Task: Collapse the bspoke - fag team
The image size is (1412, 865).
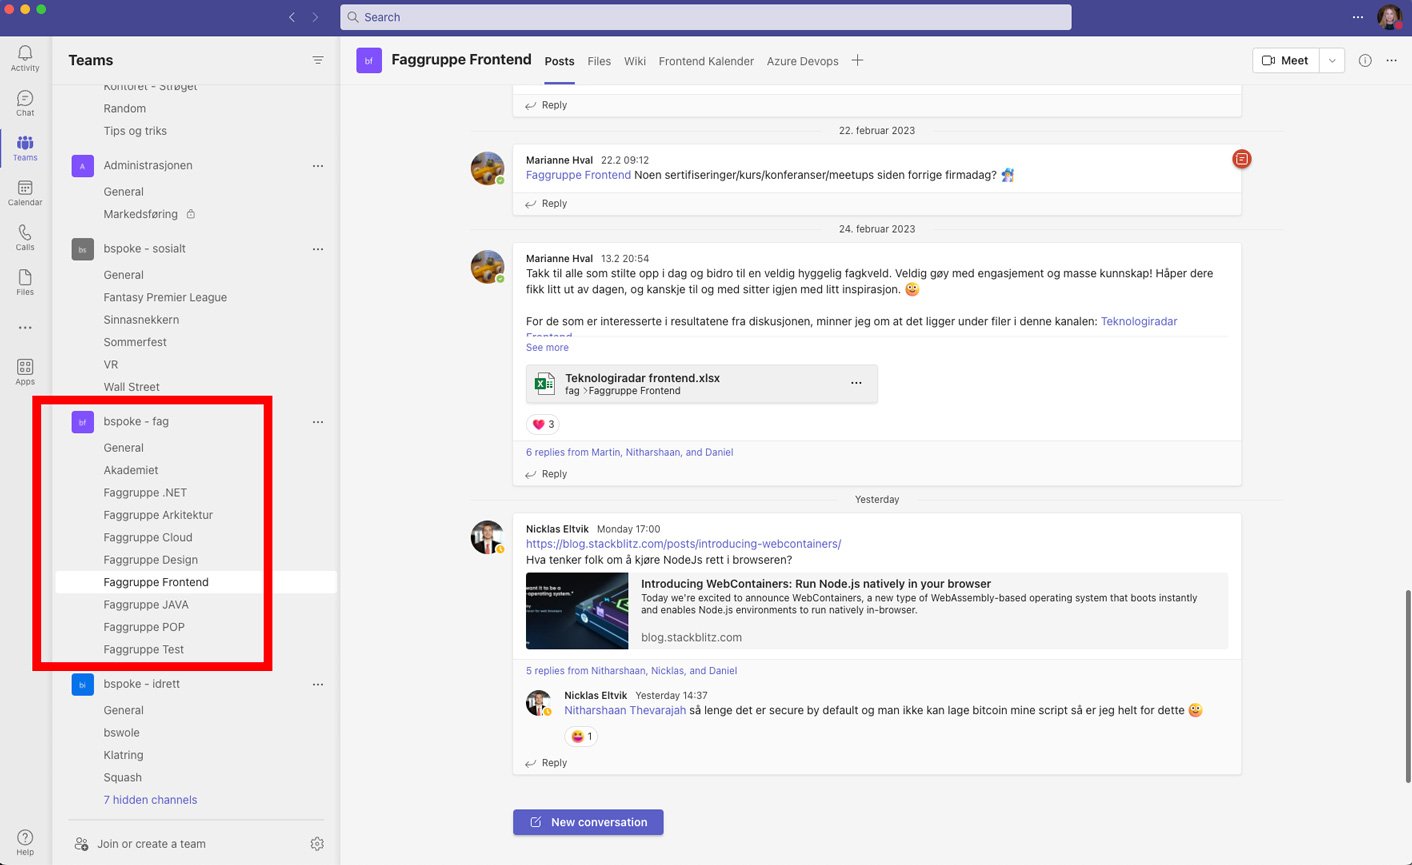Action: tap(136, 421)
